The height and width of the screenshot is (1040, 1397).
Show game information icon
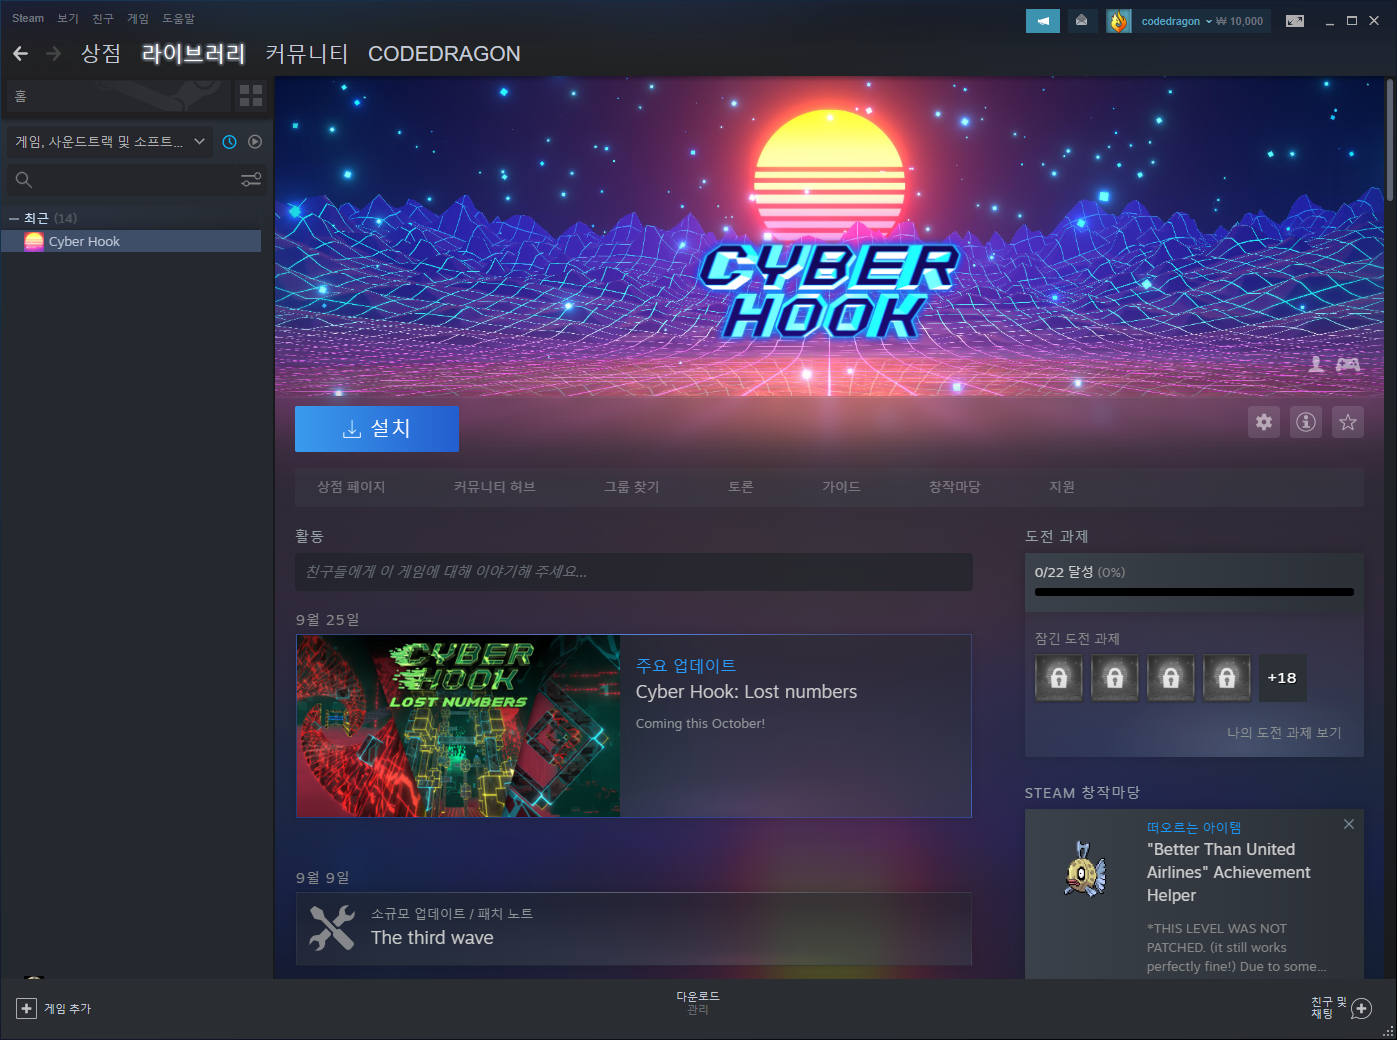pyautogui.click(x=1306, y=422)
